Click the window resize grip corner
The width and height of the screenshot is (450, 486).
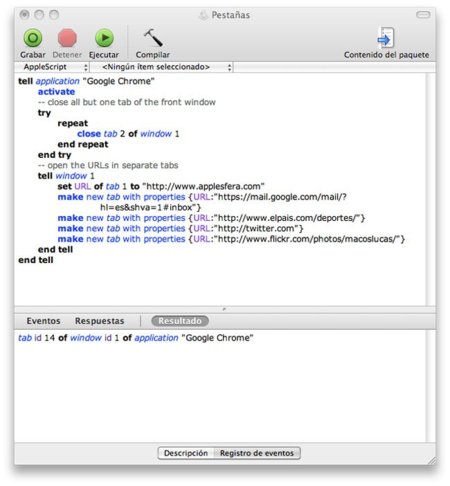(432, 460)
